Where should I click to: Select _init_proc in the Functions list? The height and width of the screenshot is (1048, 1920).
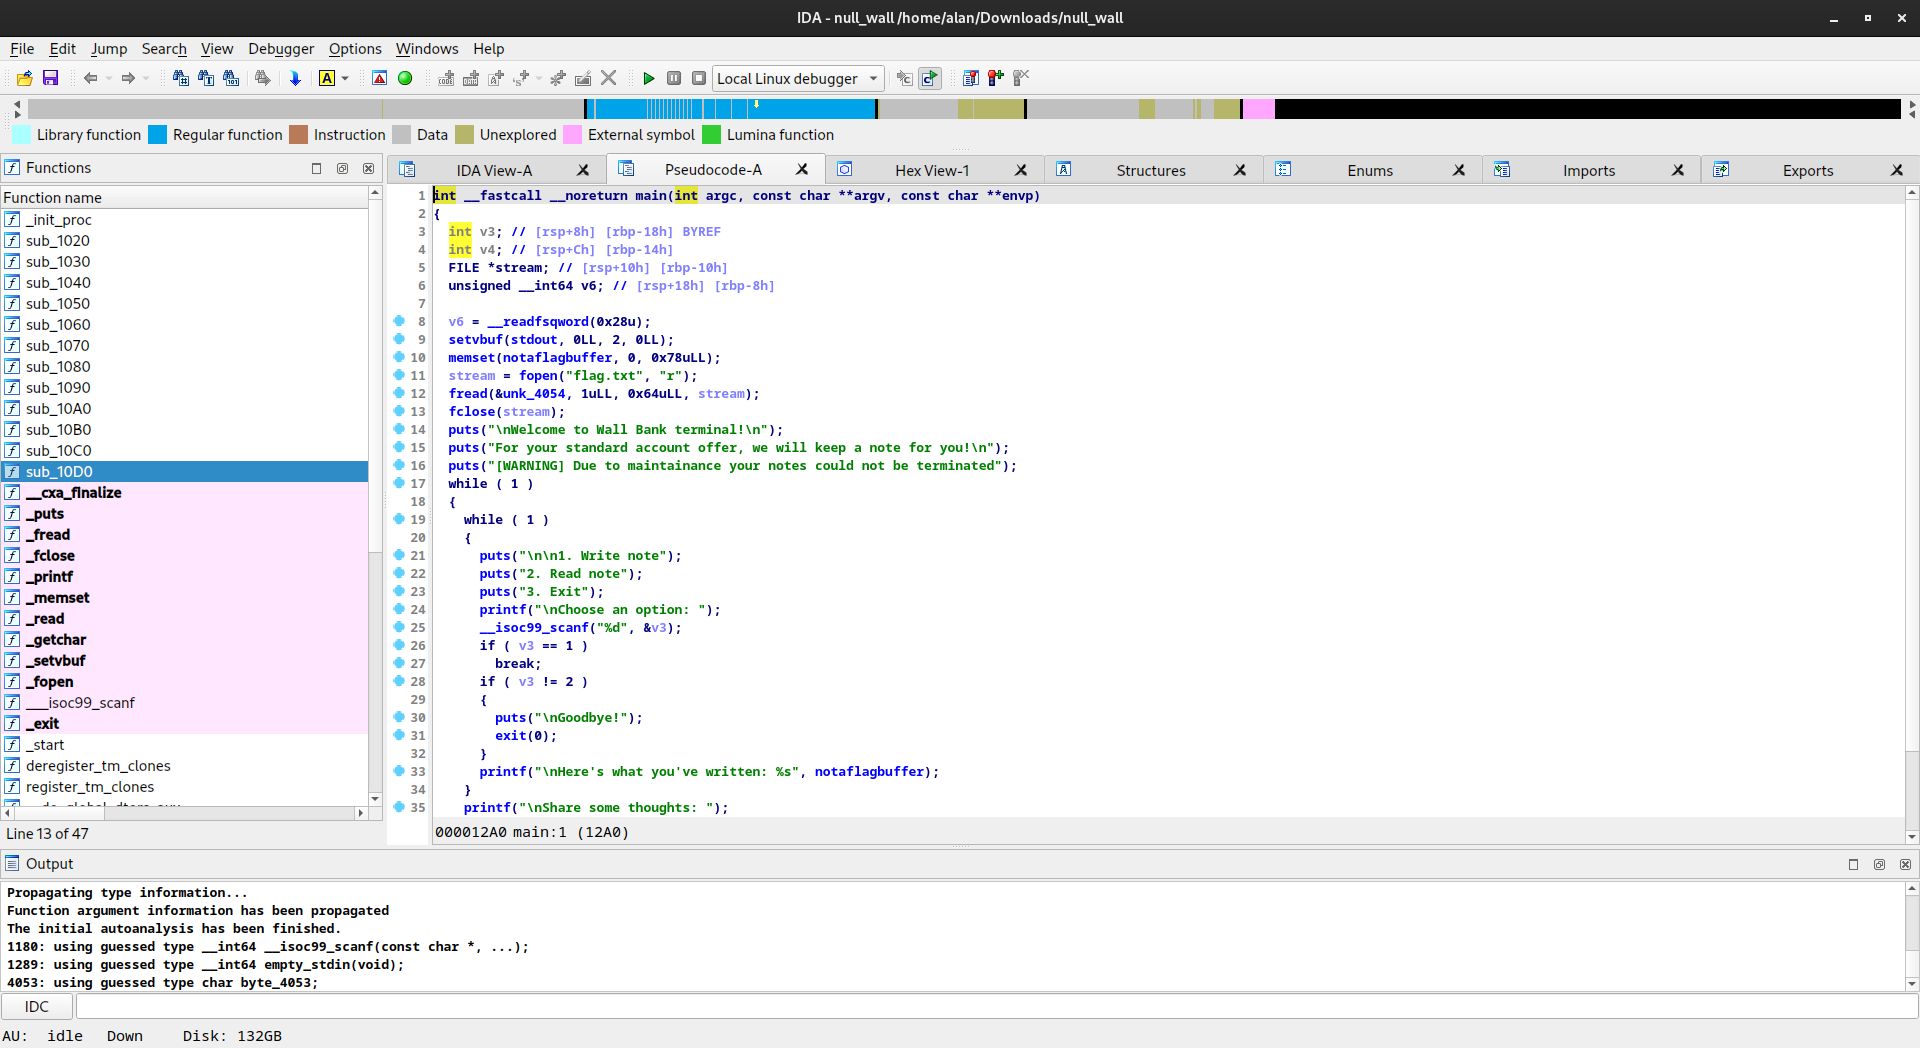tap(185, 219)
